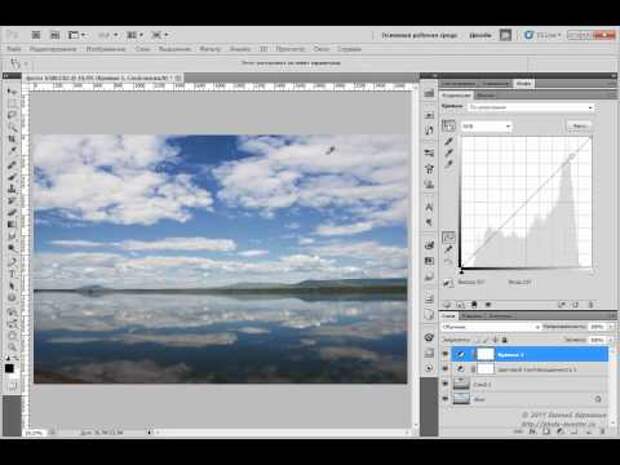The width and height of the screenshot is (620, 465).
Task: Open the fill slider arrow in Layers
Action: click(611, 340)
